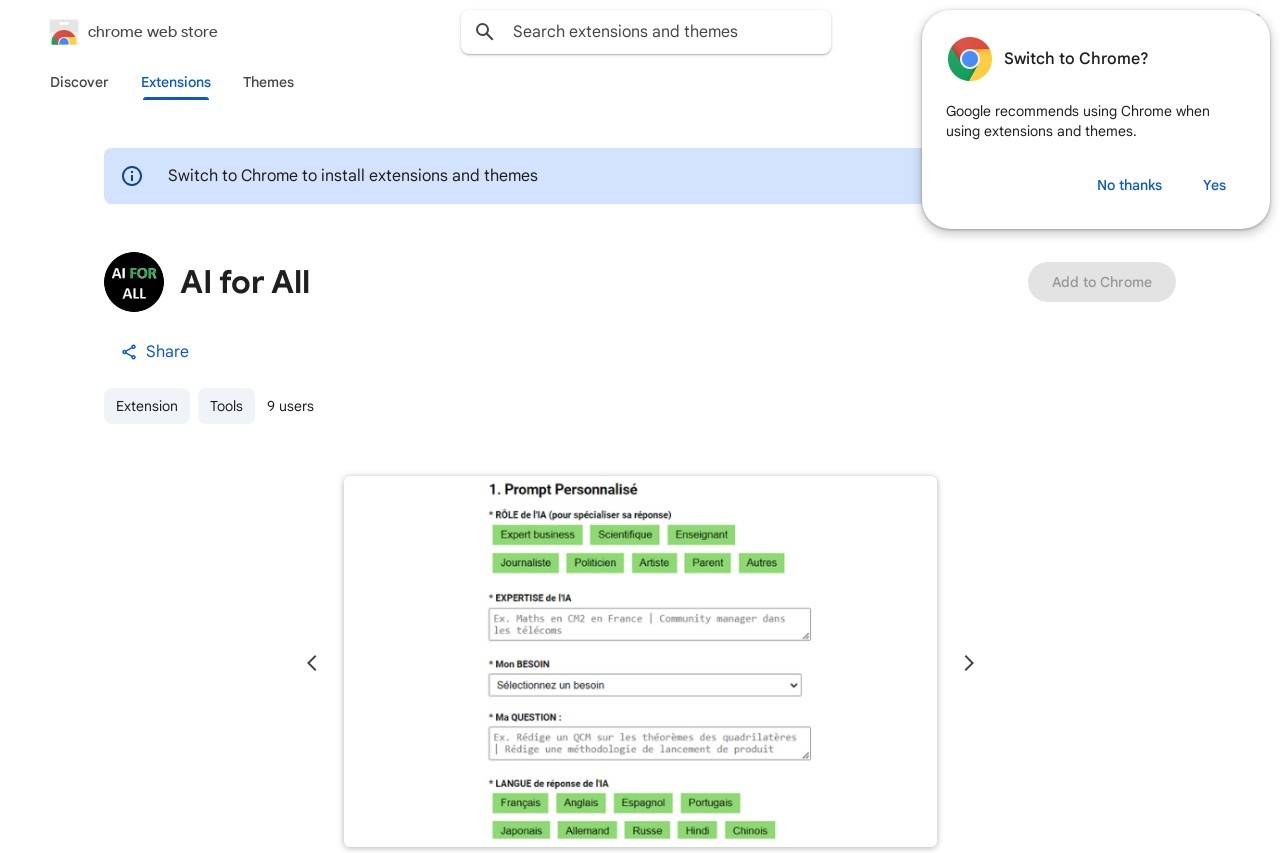Viewport: 1280px width, 853px height.
Task: Click the Add to Chrome button
Action: click(1102, 282)
